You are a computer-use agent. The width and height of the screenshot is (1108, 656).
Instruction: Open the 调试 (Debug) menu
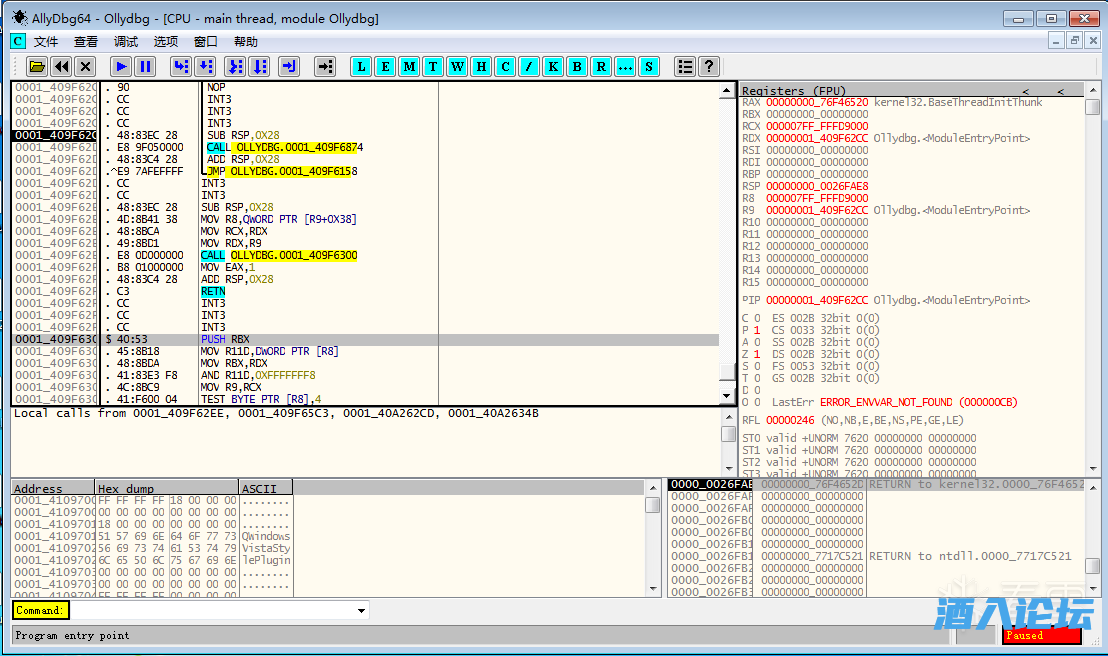tap(126, 42)
